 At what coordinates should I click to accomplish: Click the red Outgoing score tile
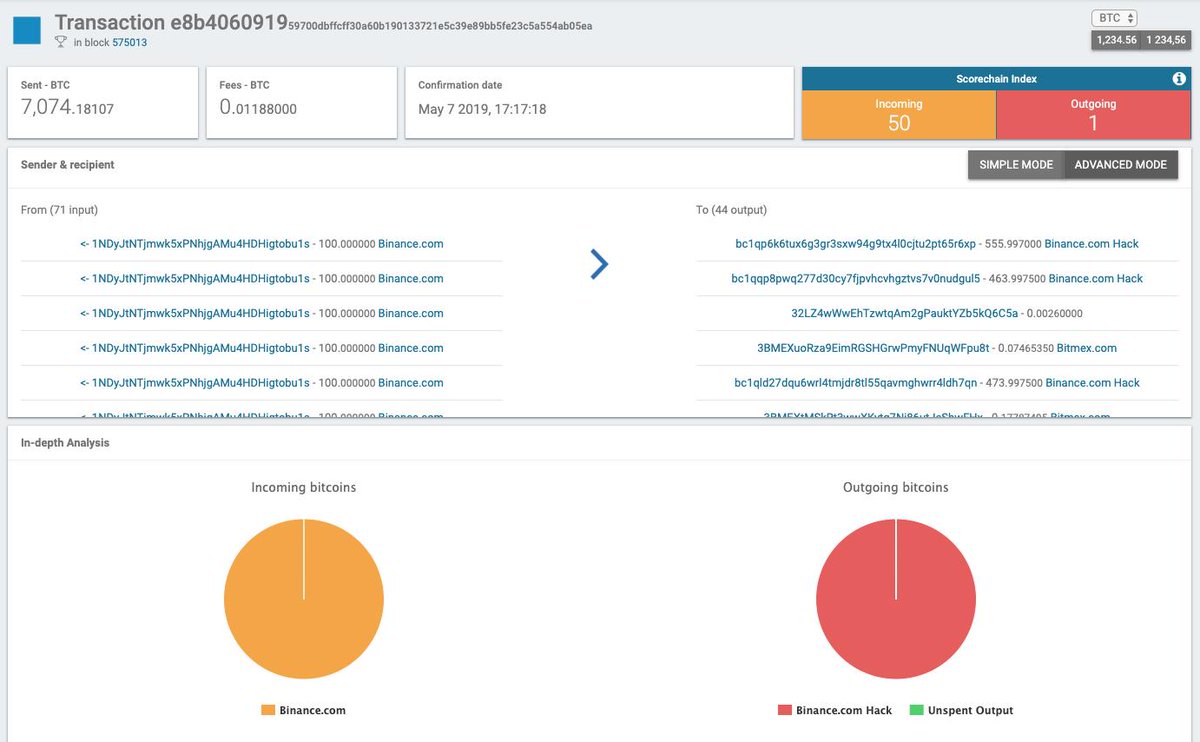[x=1094, y=115]
